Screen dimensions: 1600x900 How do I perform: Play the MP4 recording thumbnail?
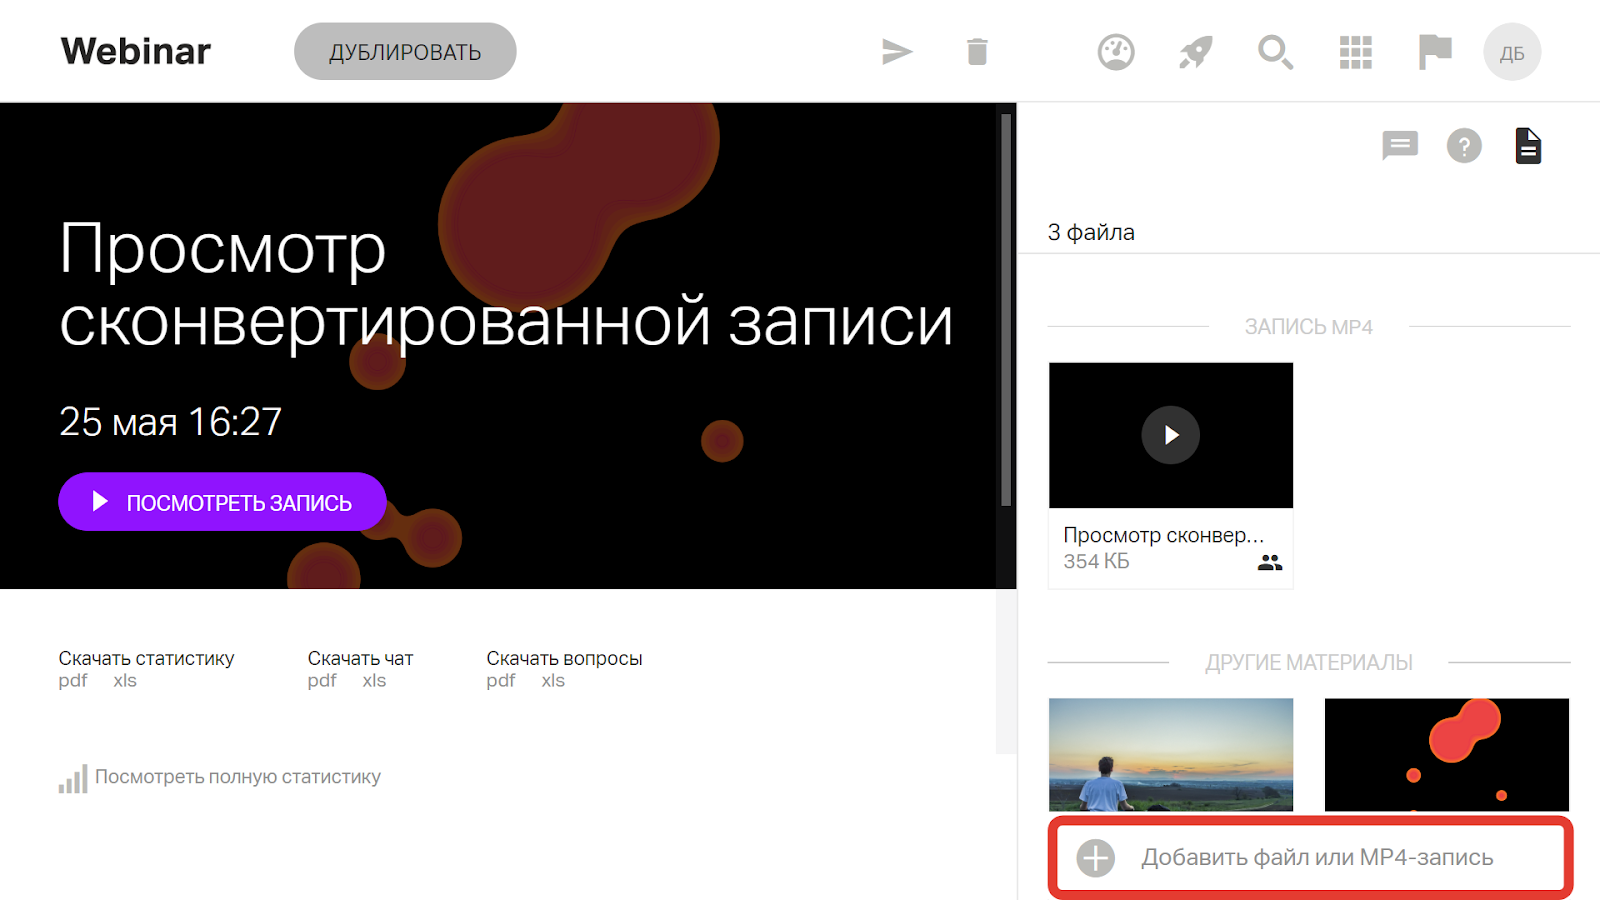pyautogui.click(x=1171, y=435)
